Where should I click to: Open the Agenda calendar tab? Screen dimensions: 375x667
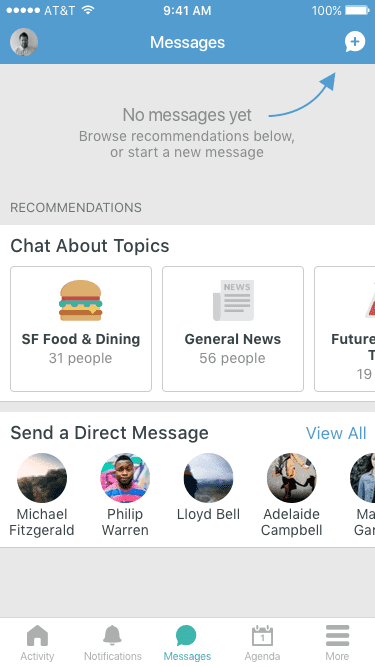point(262,642)
